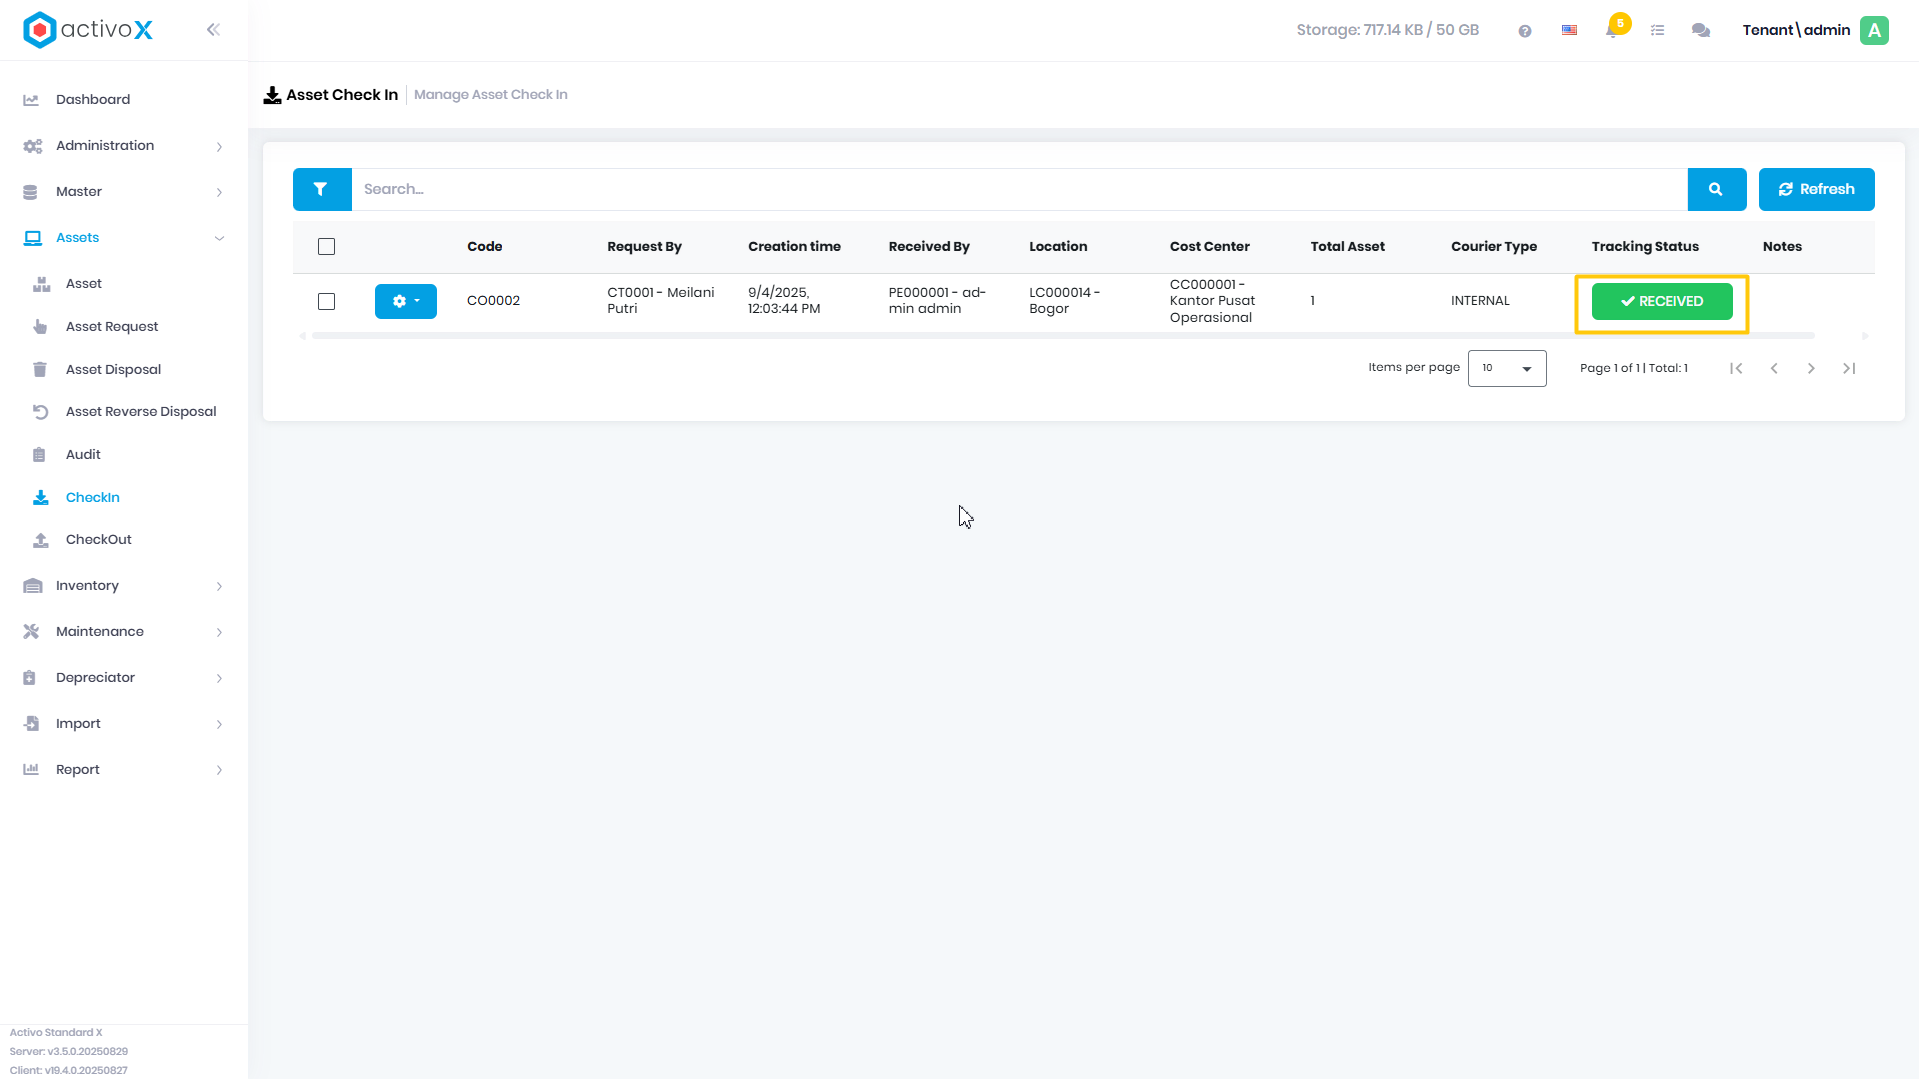Click the Refresh button
The height and width of the screenshot is (1079, 1919).
click(1816, 189)
